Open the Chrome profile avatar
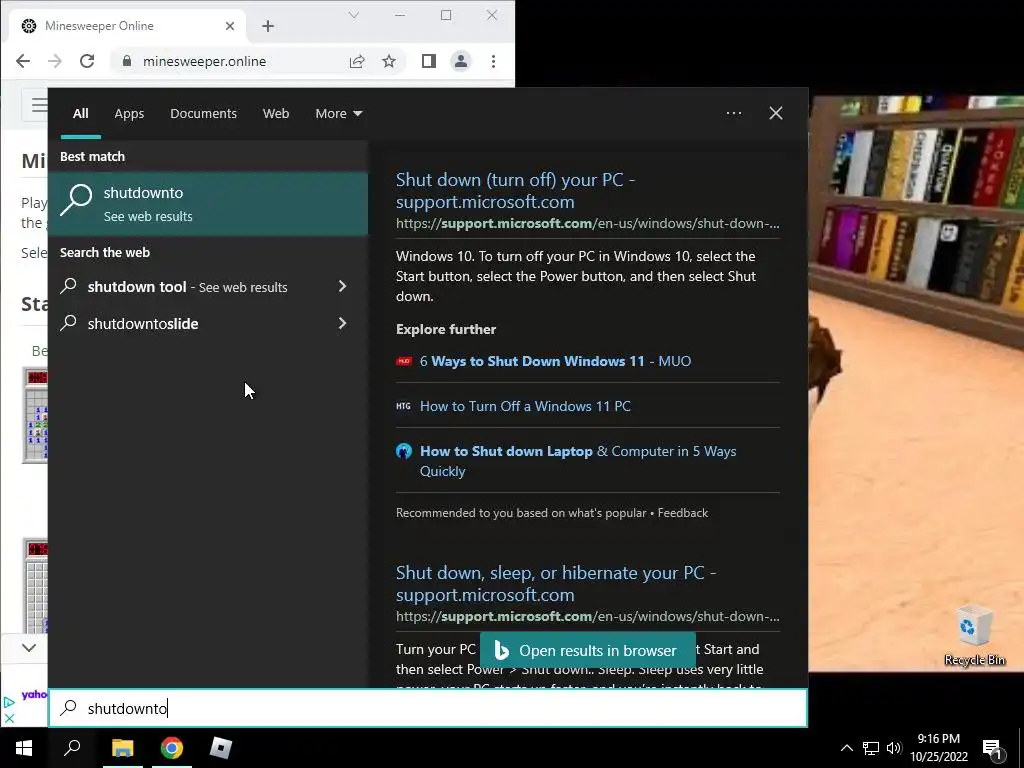Viewport: 1024px width, 768px height. [460, 61]
